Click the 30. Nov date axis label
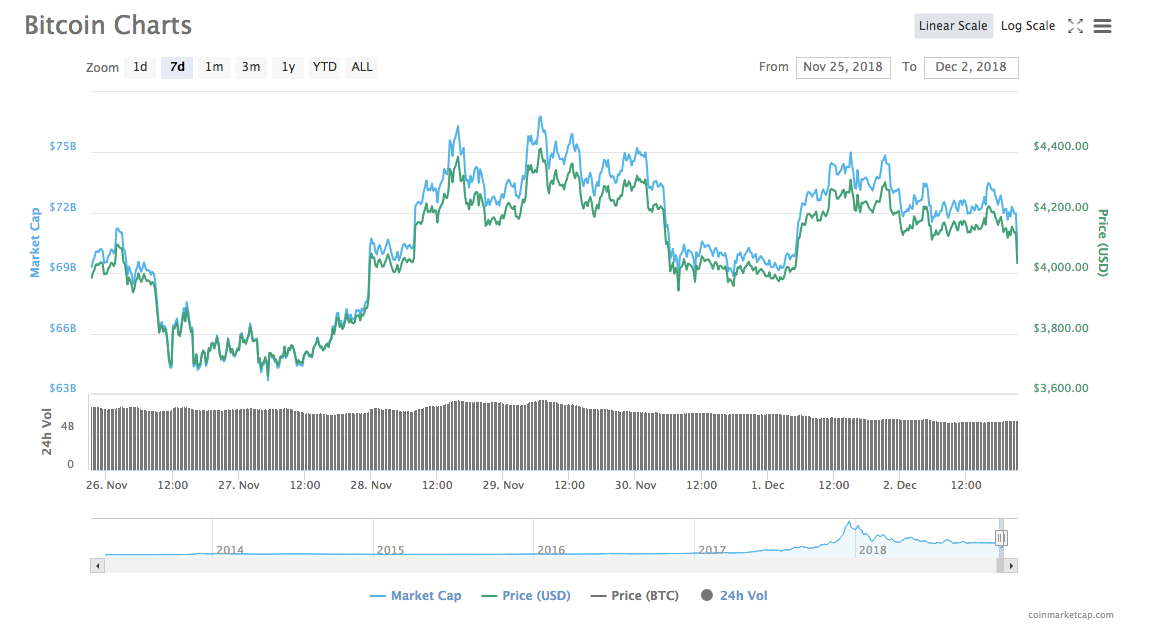The width and height of the screenshot is (1159, 634). pyautogui.click(x=636, y=485)
